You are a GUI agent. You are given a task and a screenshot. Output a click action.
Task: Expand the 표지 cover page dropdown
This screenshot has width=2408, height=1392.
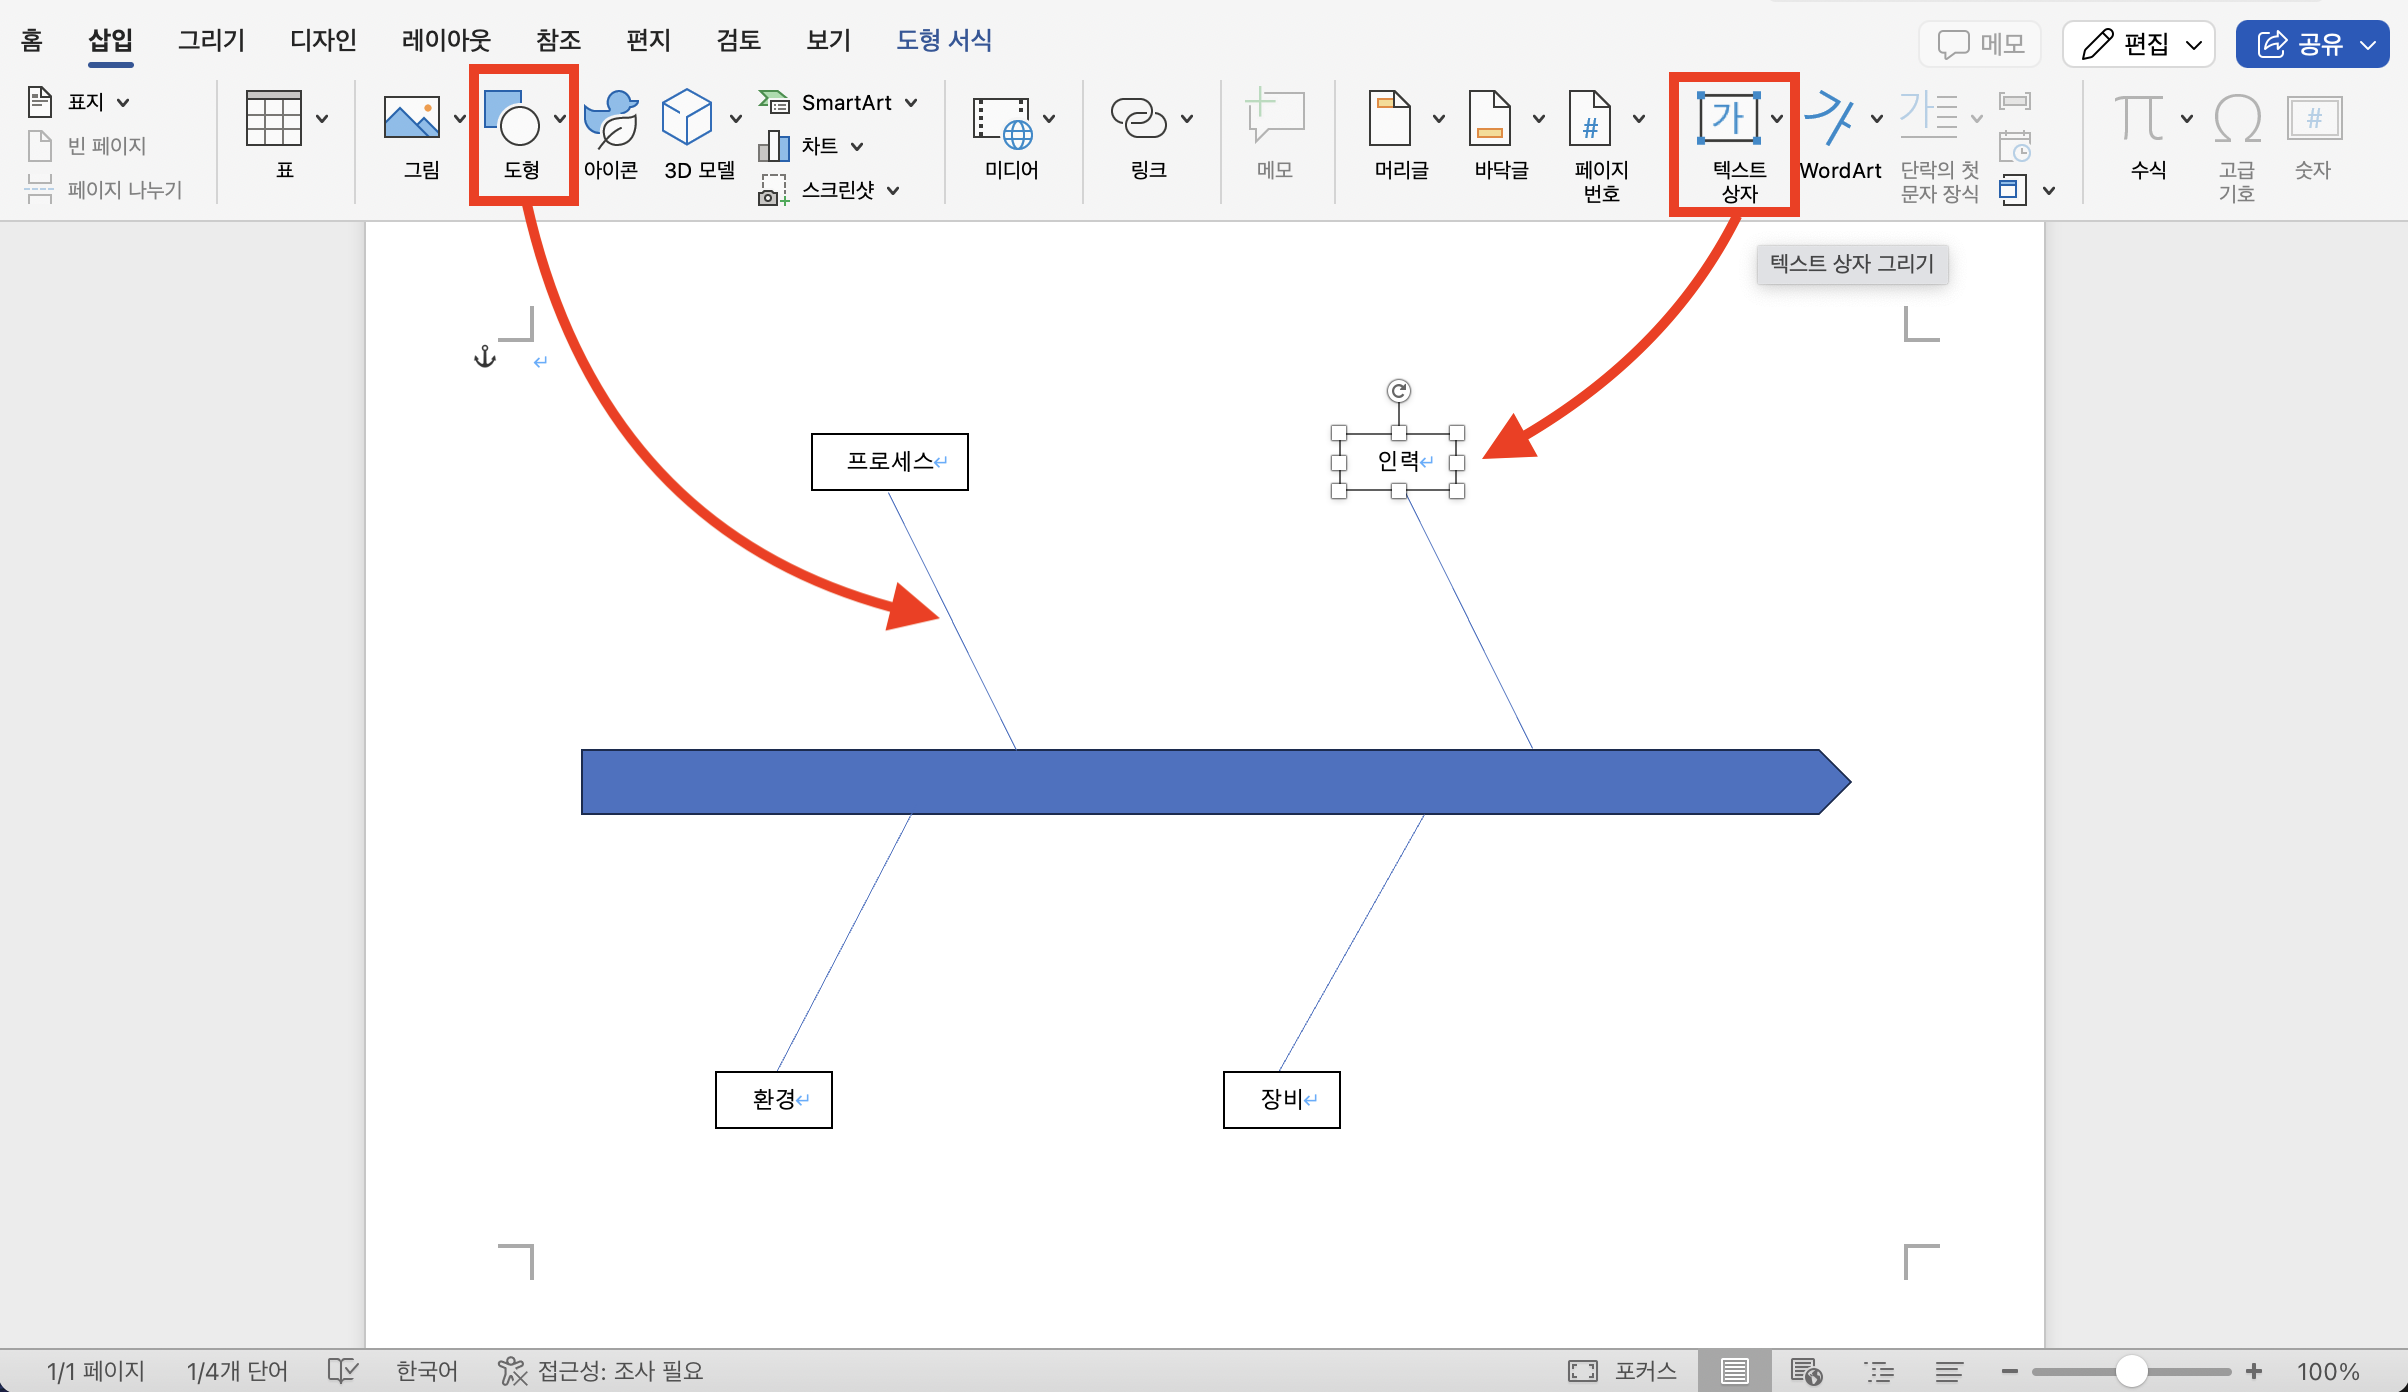[123, 102]
